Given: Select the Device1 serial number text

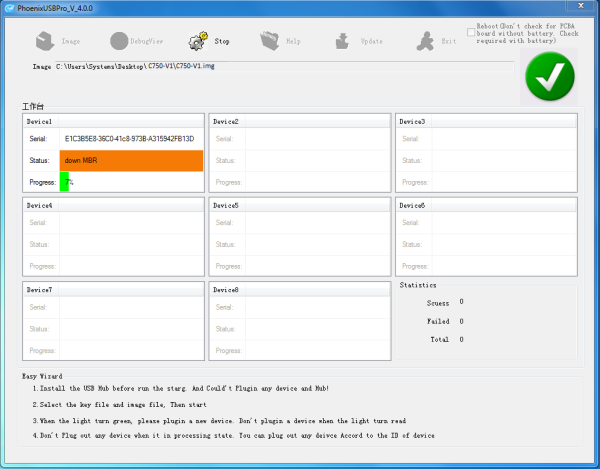Looking at the screenshot, I should (x=129, y=138).
